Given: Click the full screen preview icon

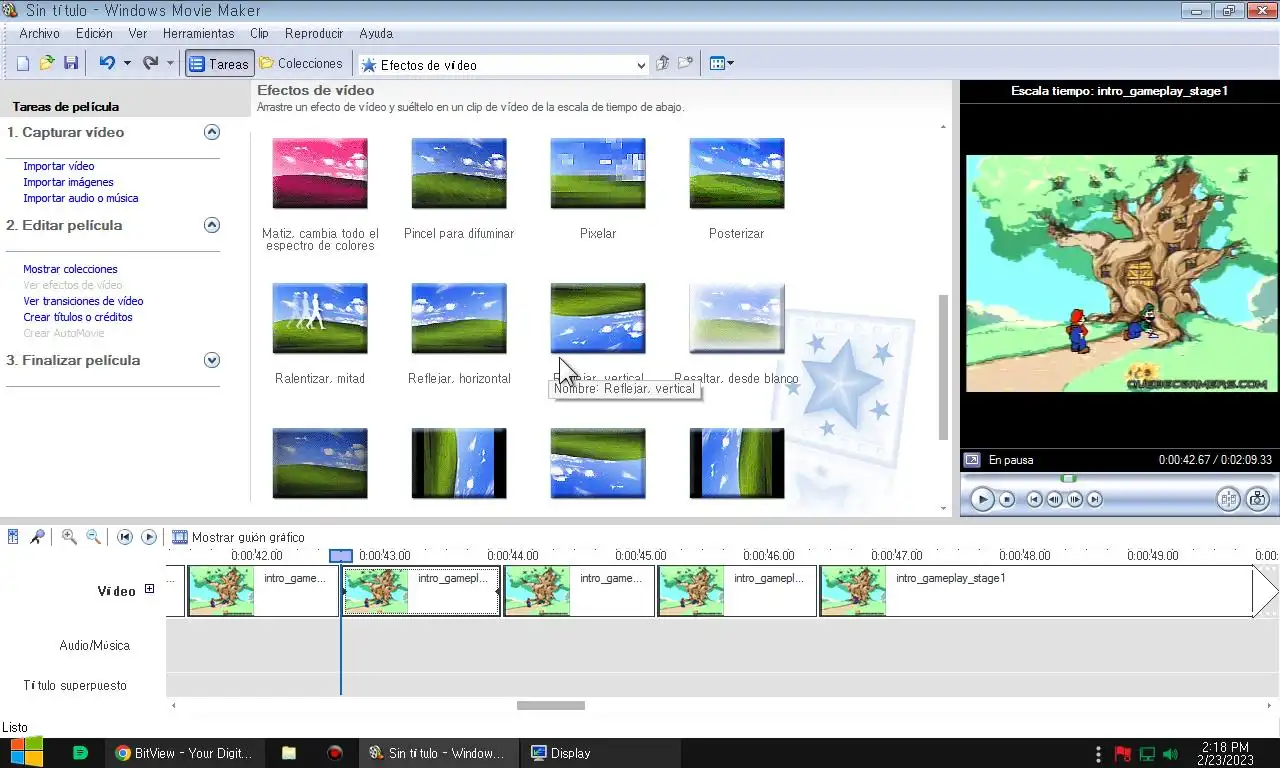Looking at the screenshot, I should (x=972, y=460).
